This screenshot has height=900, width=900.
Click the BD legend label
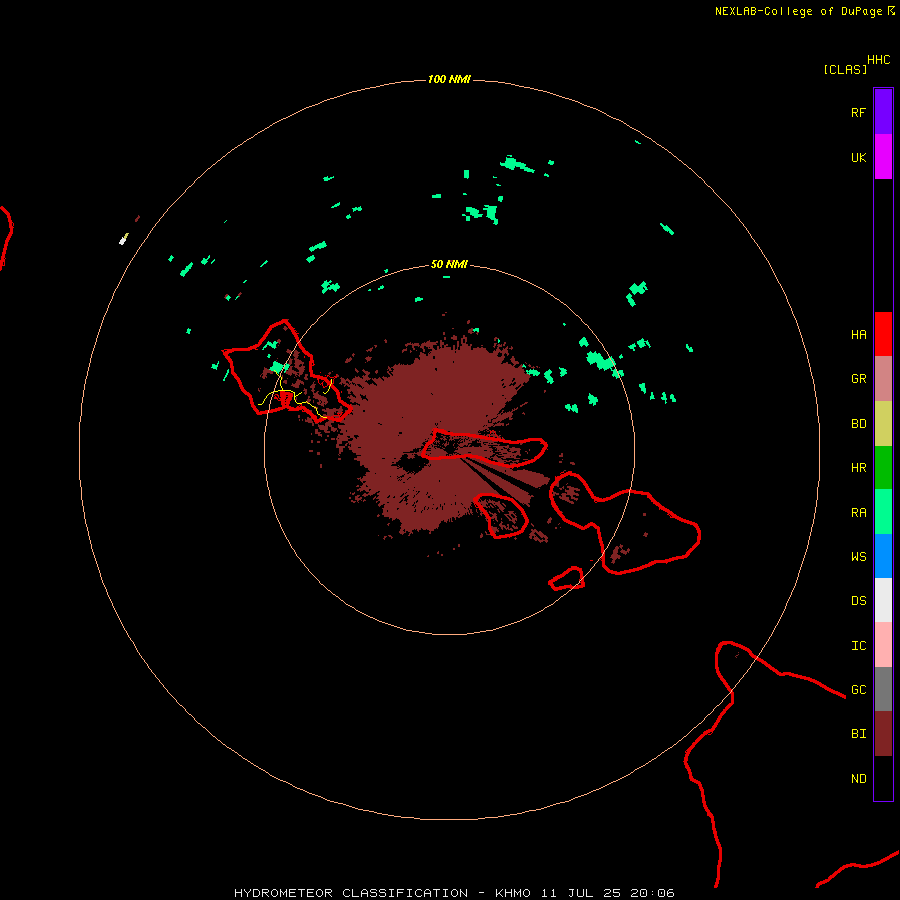coord(858,424)
